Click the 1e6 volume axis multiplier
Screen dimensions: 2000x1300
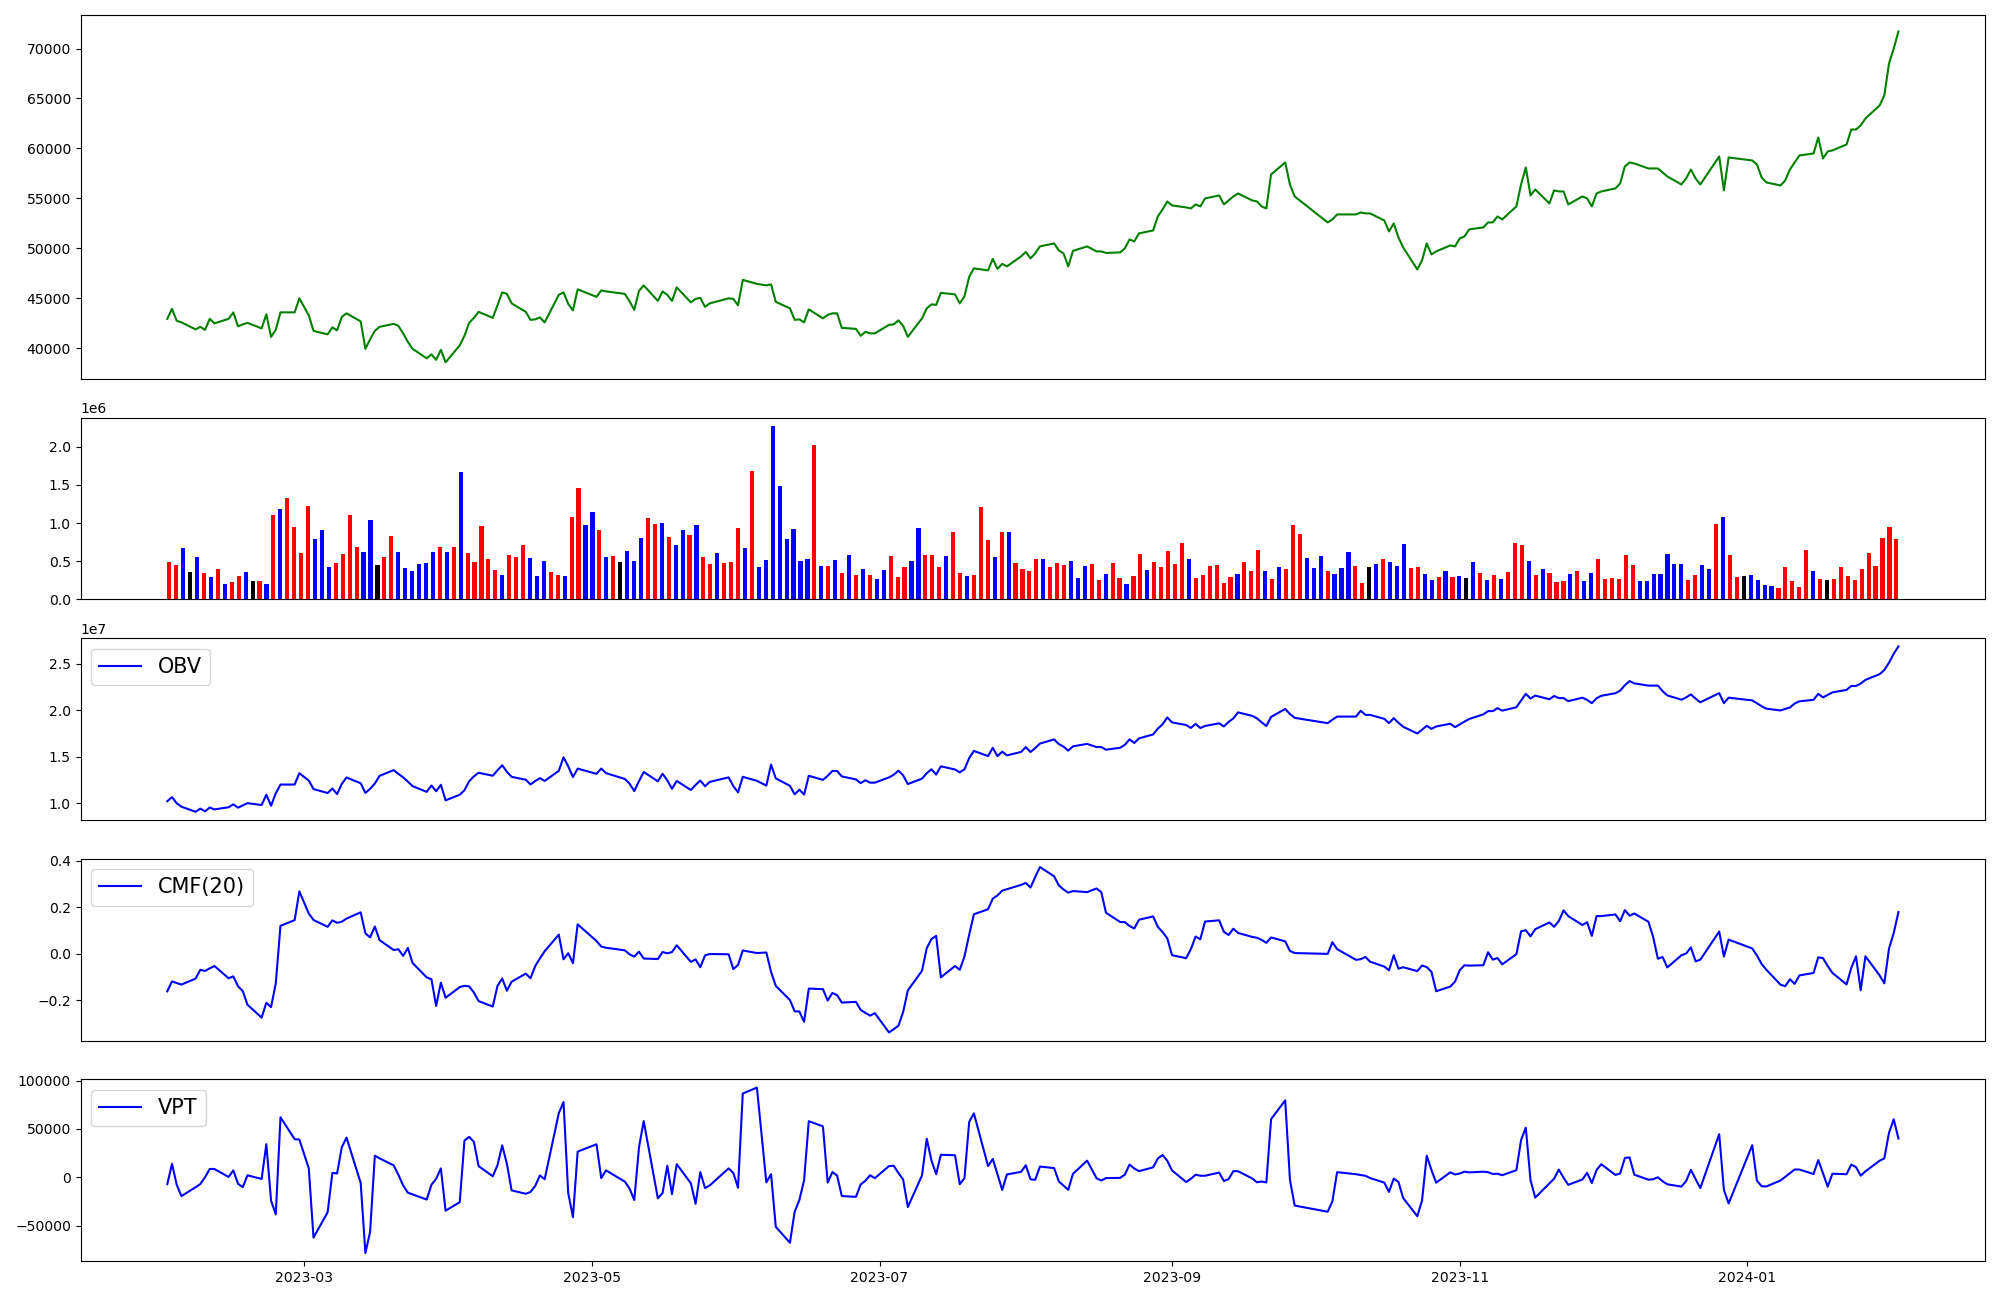[93, 409]
